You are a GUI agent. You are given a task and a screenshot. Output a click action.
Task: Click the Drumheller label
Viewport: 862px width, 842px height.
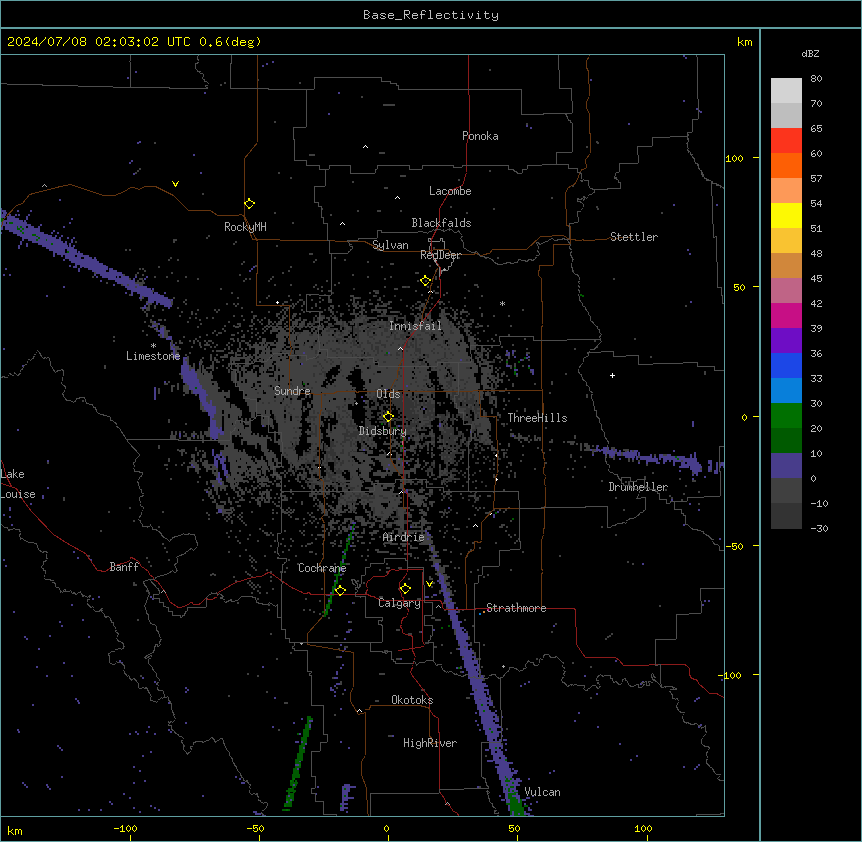point(638,487)
